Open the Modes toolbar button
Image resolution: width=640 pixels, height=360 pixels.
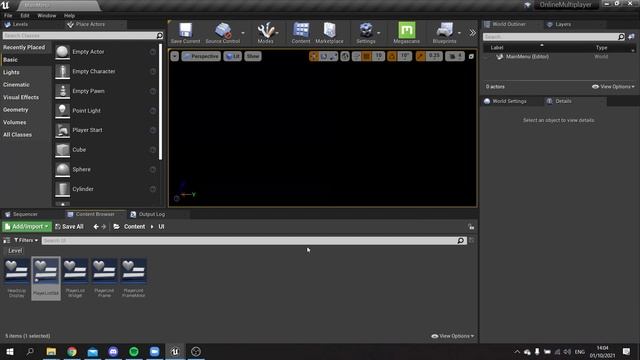pos(266,33)
